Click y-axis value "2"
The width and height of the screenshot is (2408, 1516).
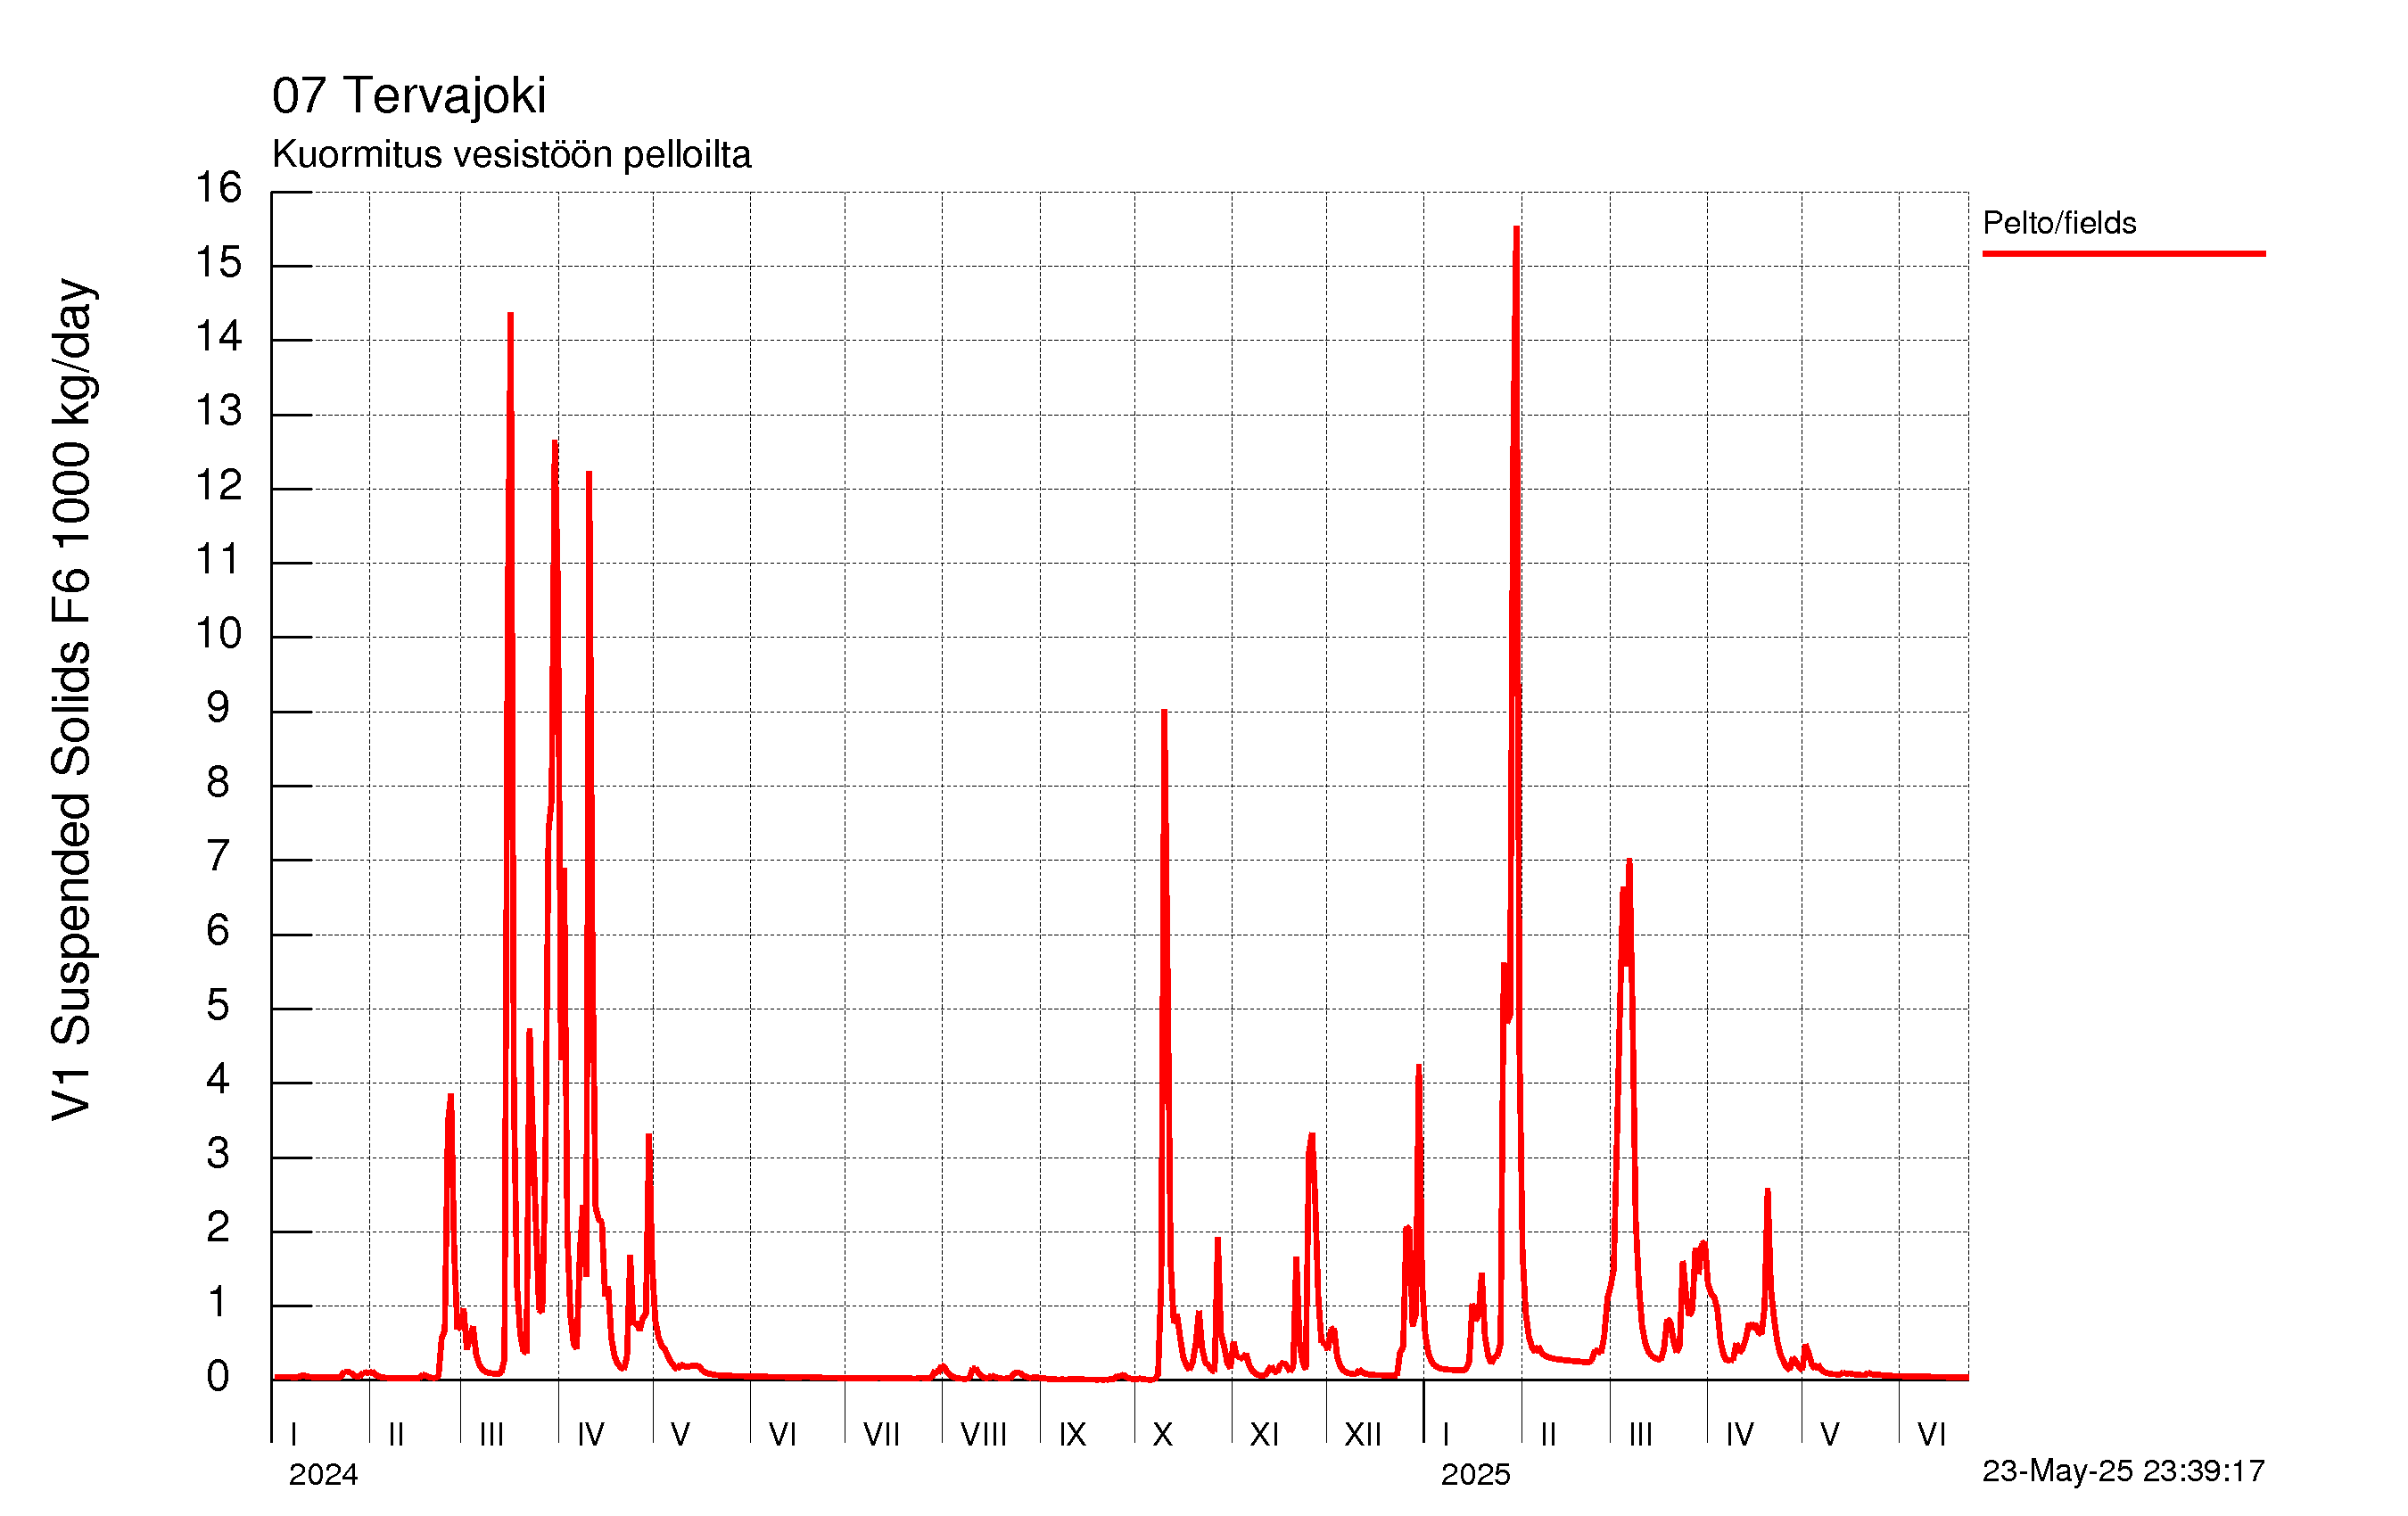(x=218, y=1228)
